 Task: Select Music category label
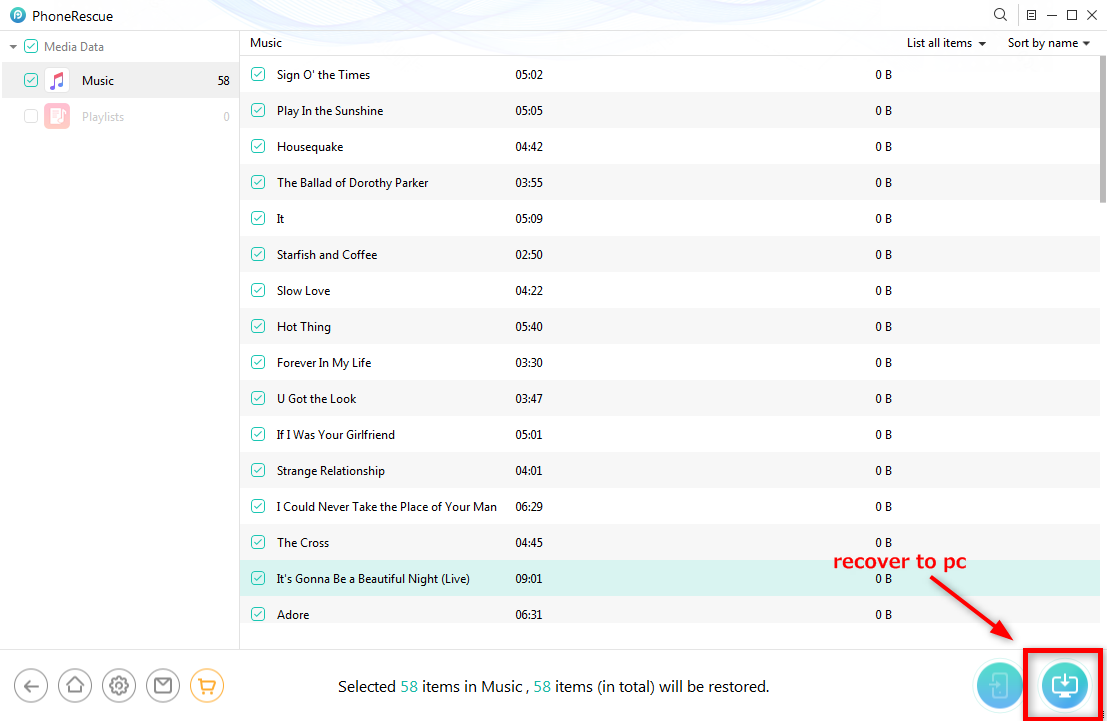[97, 81]
